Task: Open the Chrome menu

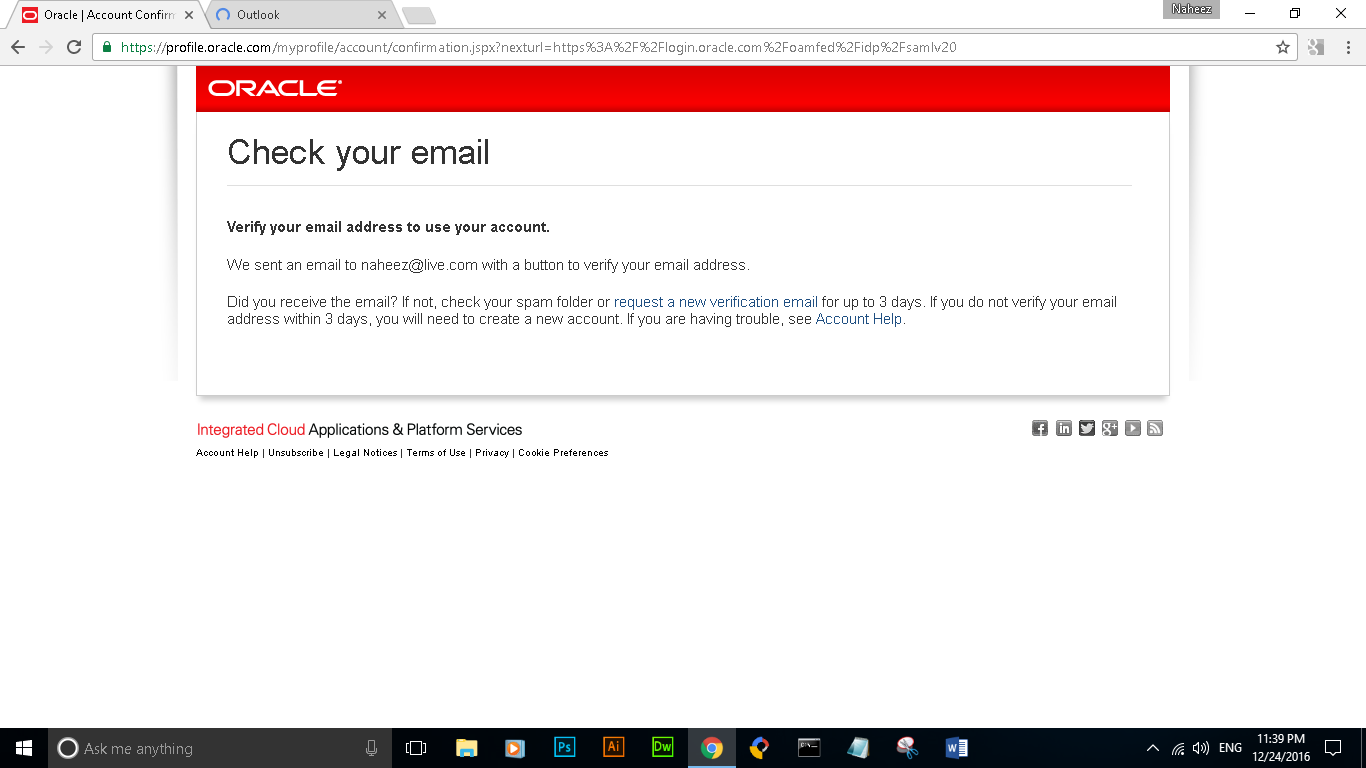Action: point(1347,47)
